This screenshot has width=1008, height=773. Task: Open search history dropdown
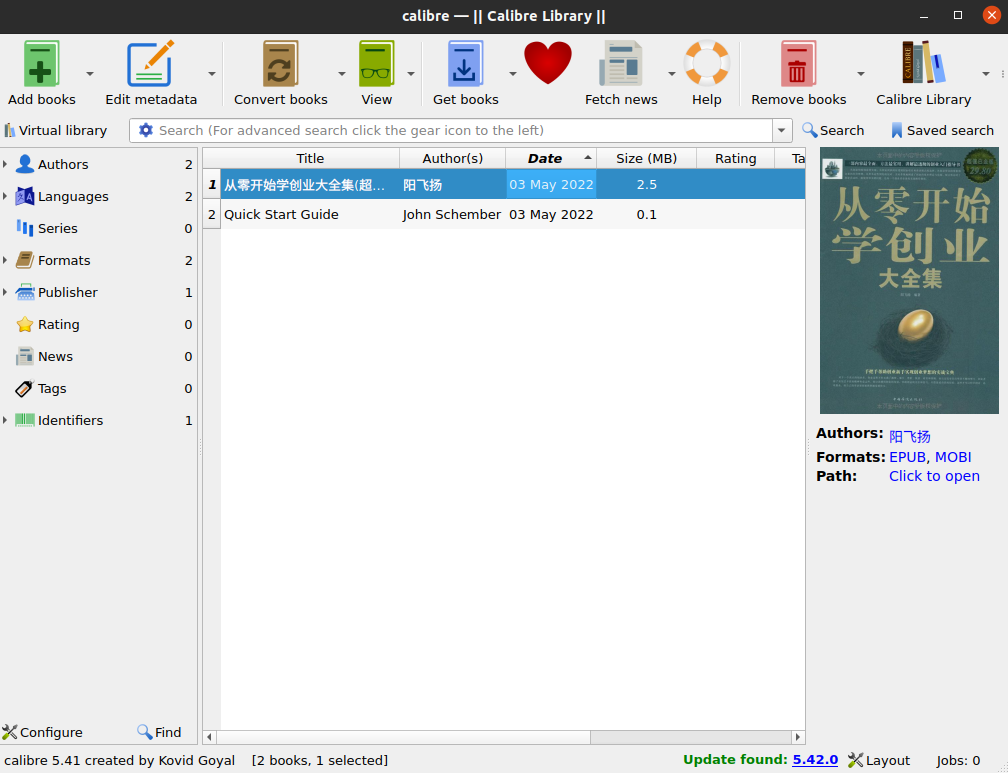point(781,131)
